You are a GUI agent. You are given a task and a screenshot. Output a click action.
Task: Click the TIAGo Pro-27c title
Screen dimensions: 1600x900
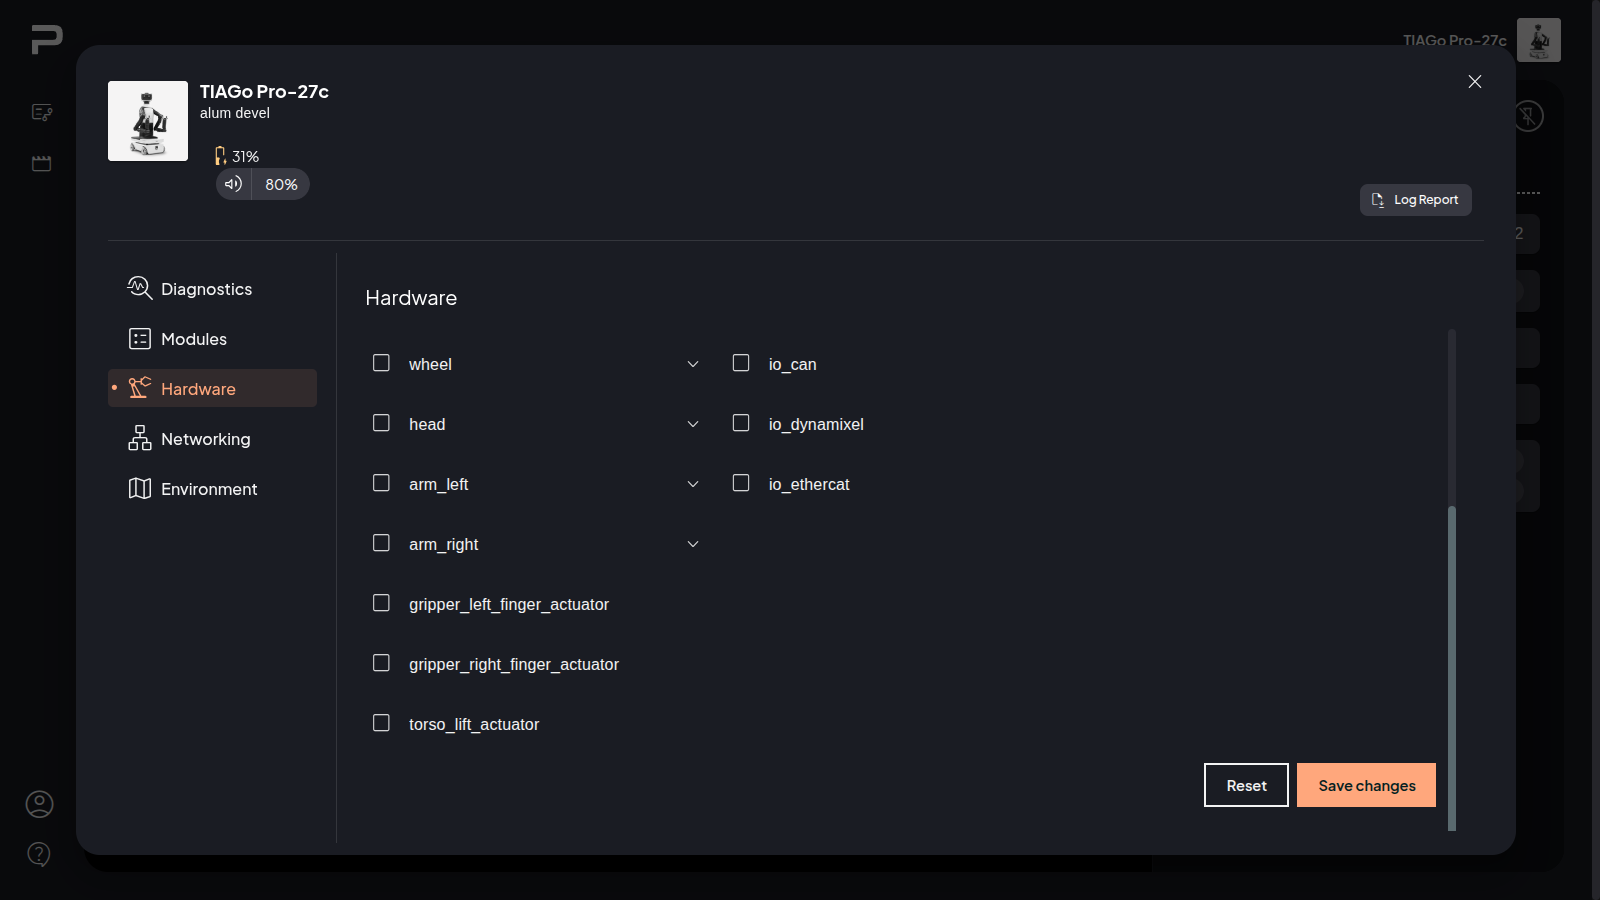pyautogui.click(x=264, y=92)
